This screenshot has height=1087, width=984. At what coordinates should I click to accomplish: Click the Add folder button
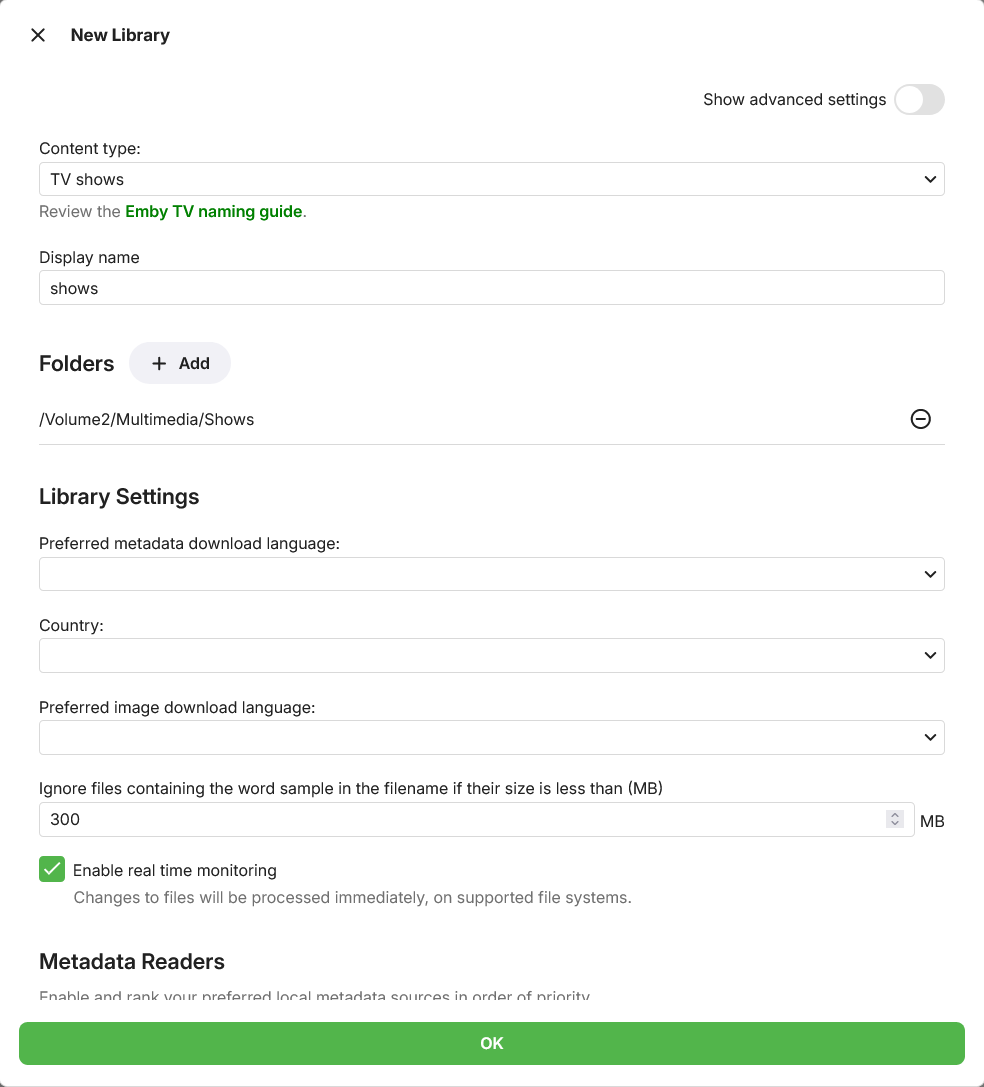[x=180, y=363]
